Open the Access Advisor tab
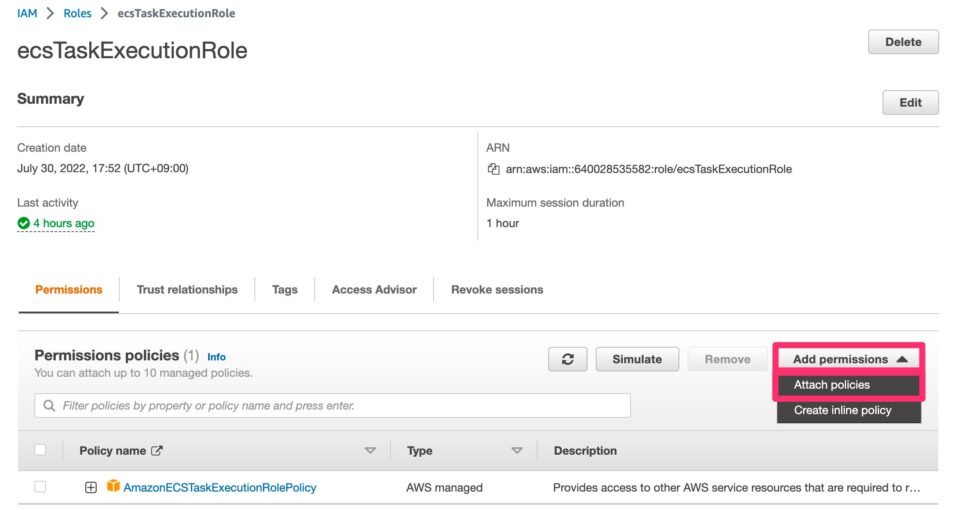Screen dimensions: 960x510 coord(374,289)
